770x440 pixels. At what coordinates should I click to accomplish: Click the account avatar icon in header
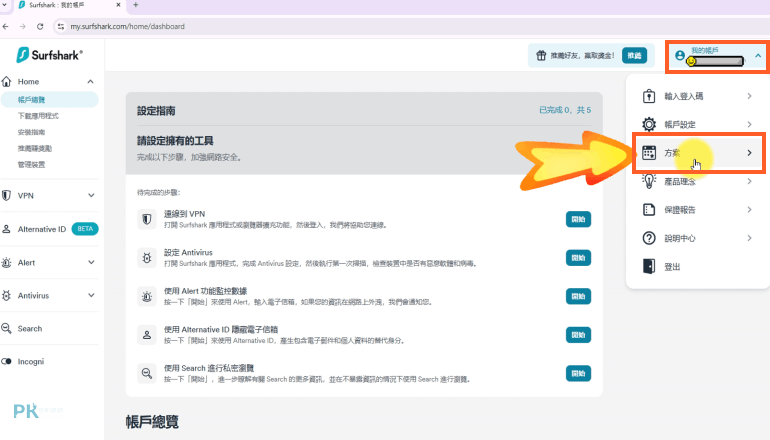(x=680, y=55)
